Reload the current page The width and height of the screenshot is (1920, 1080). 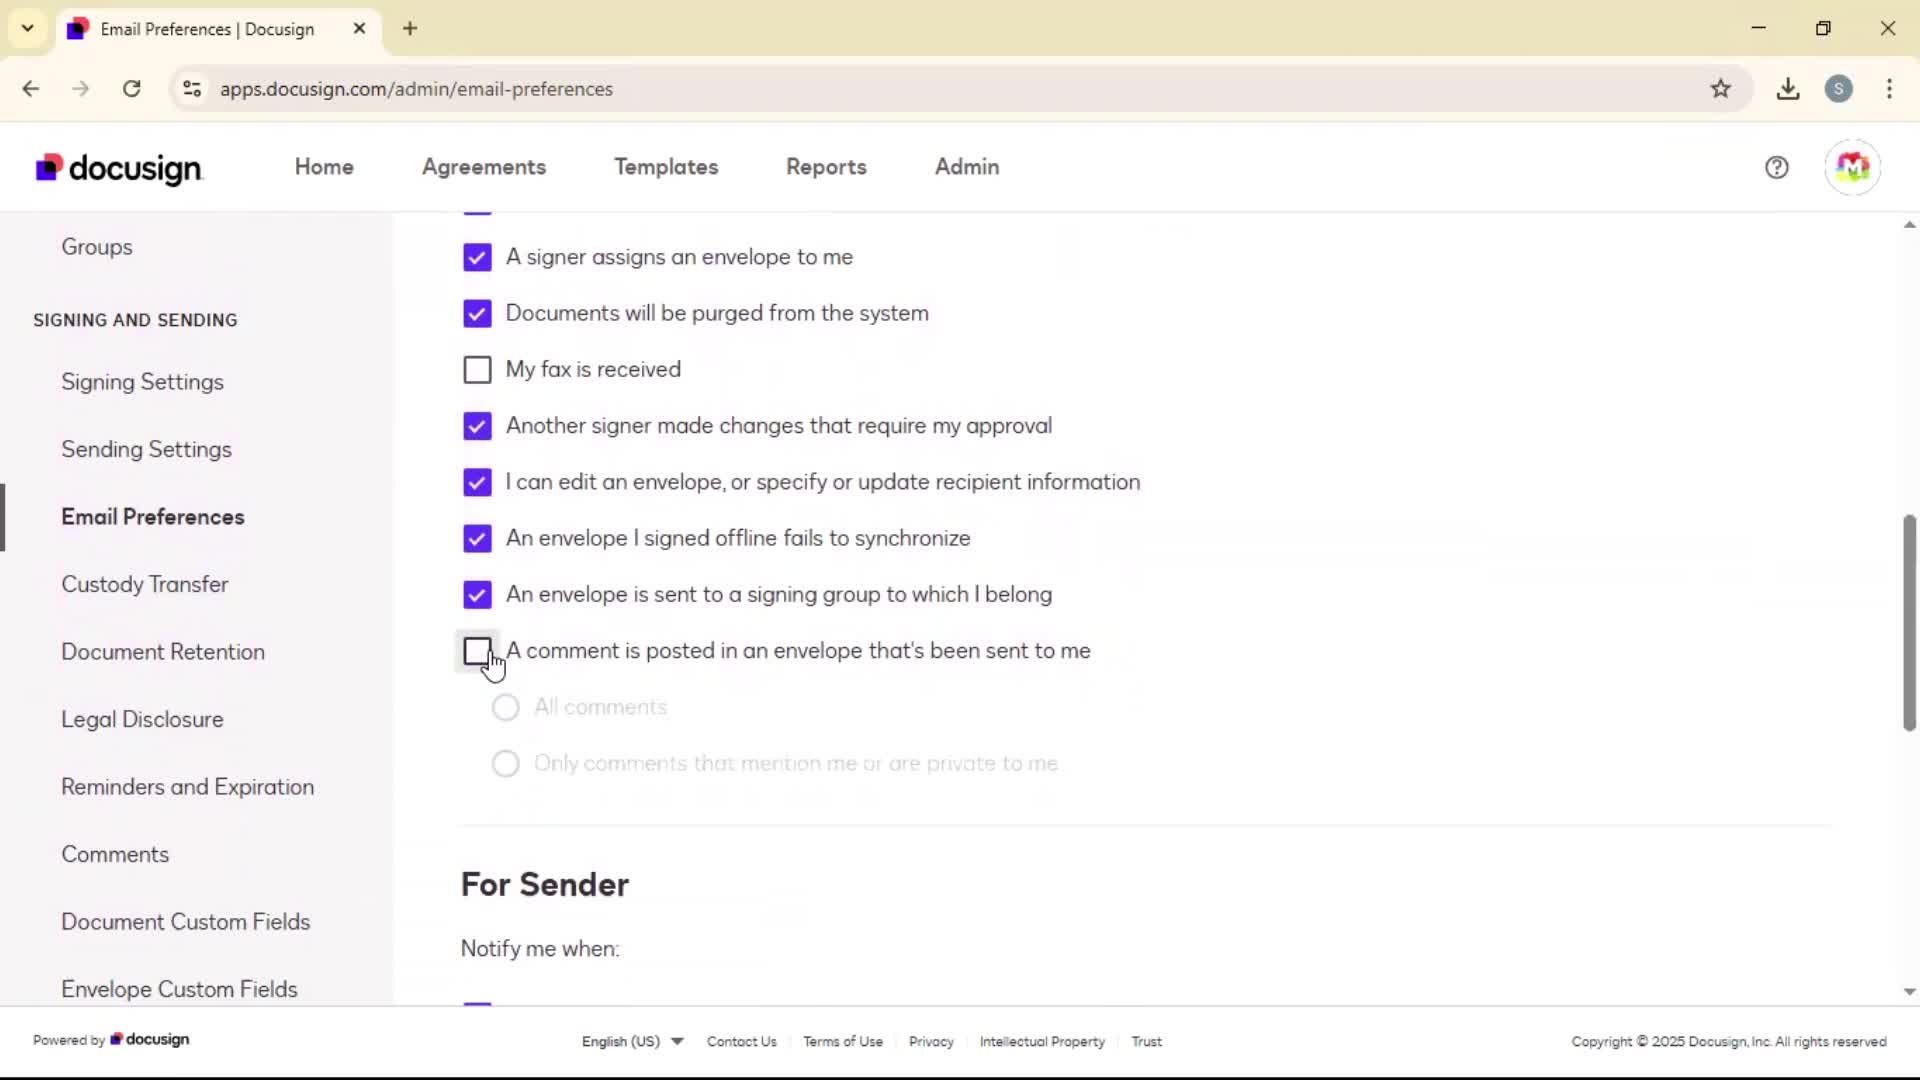click(131, 89)
